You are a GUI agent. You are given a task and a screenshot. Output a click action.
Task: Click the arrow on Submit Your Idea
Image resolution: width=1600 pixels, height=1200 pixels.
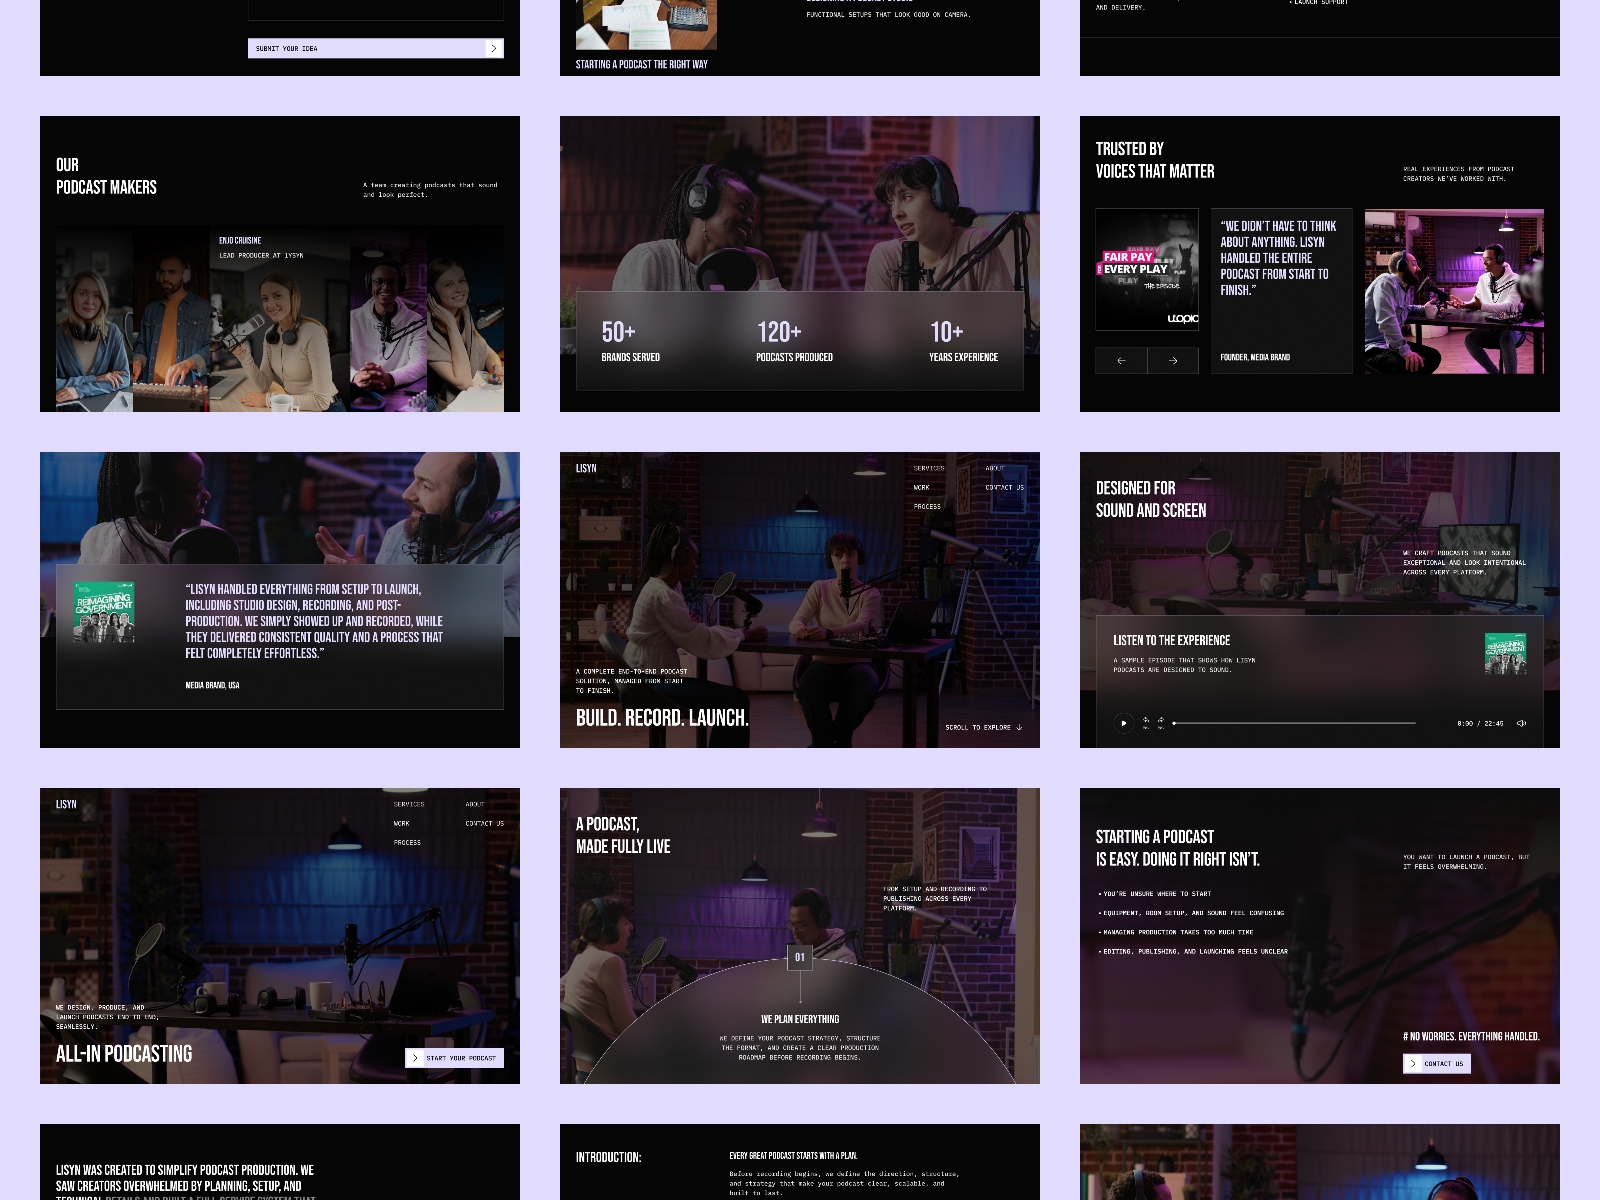click(x=493, y=48)
